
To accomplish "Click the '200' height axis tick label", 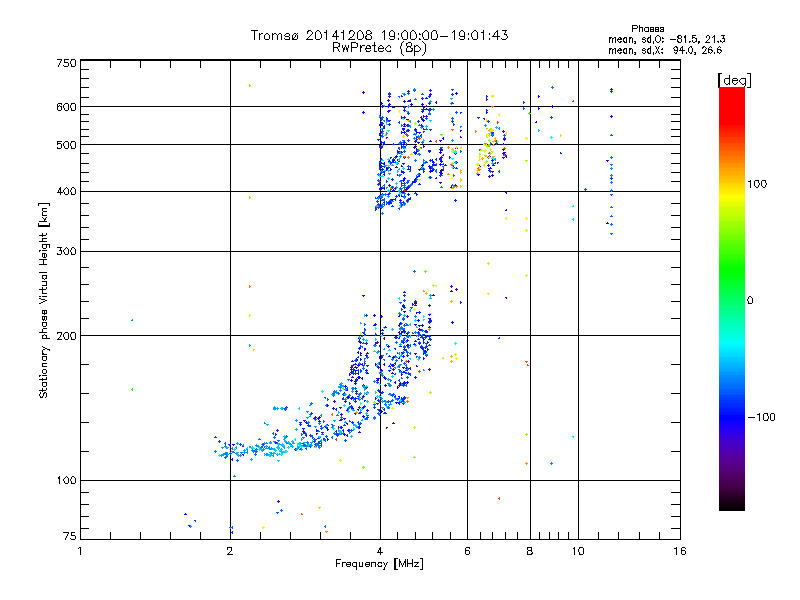I will pos(66,336).
